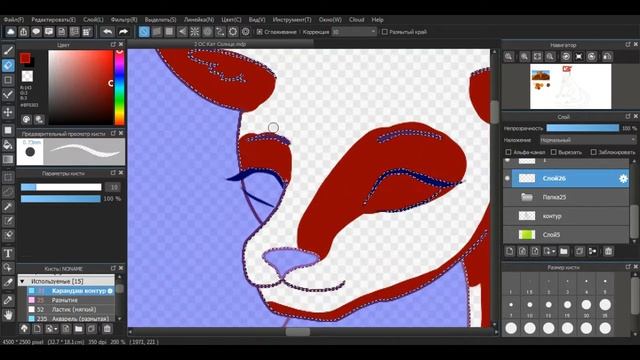Add a new layer folder
The height and width of the screenshot is (360, 640).
[564, 251]
